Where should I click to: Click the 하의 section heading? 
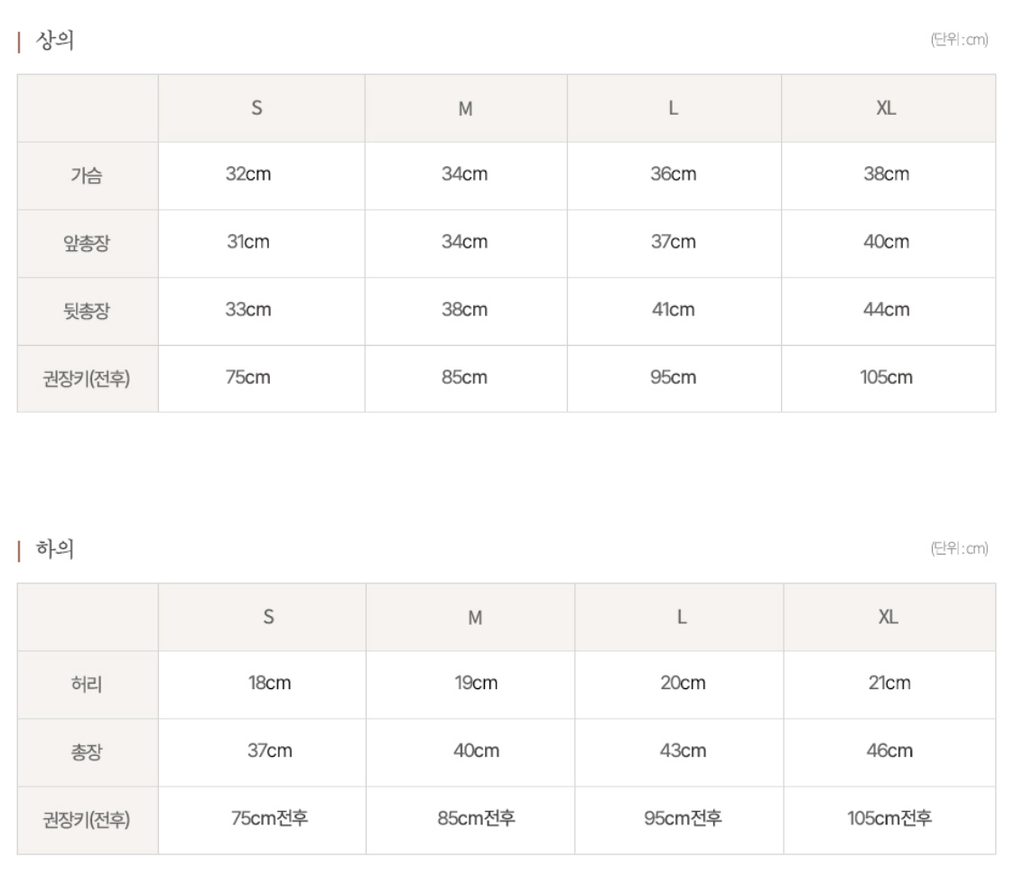tap(55, 549)
